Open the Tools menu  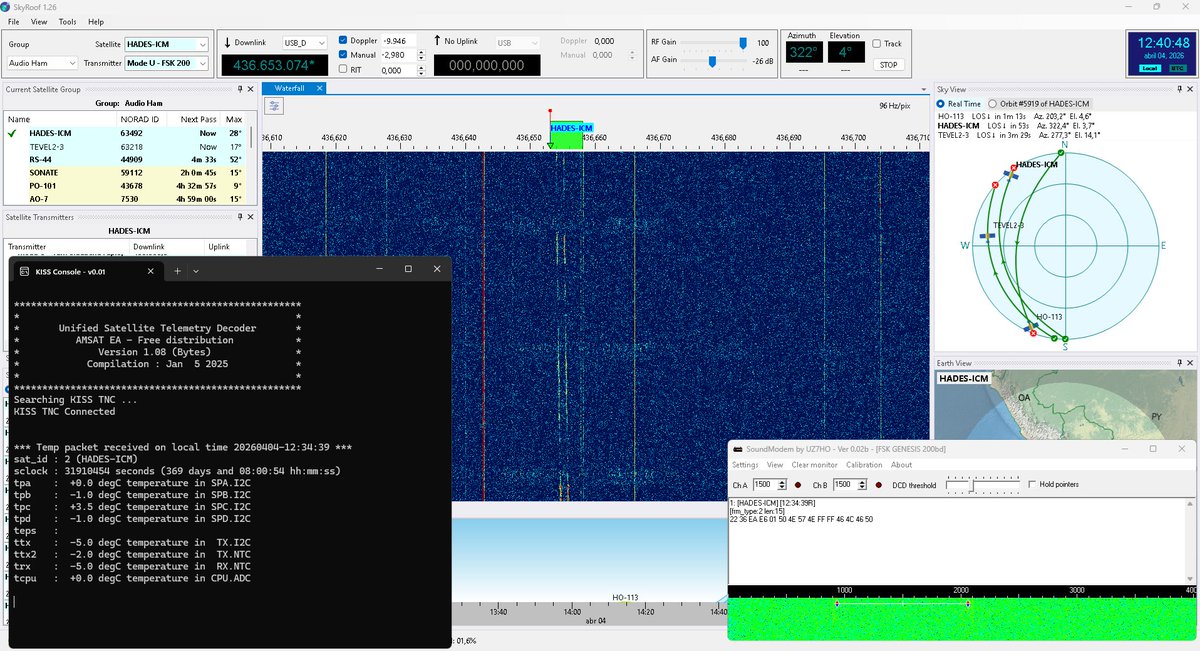click(x=67, y=21)
